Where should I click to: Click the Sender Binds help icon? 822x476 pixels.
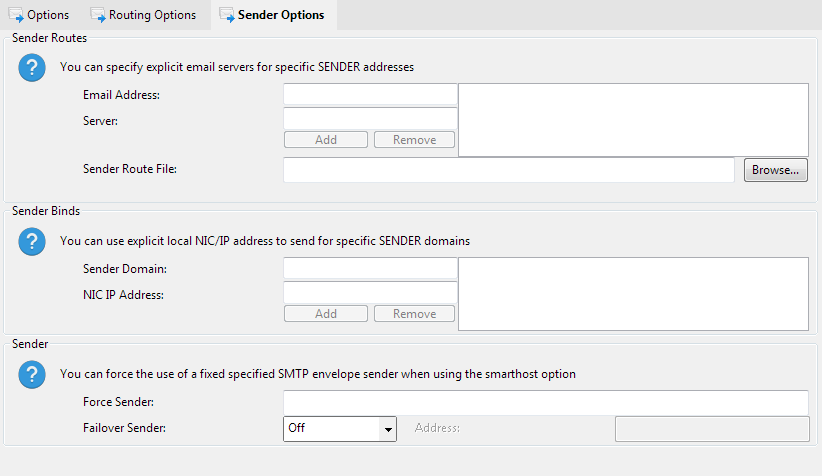point(33,241)
